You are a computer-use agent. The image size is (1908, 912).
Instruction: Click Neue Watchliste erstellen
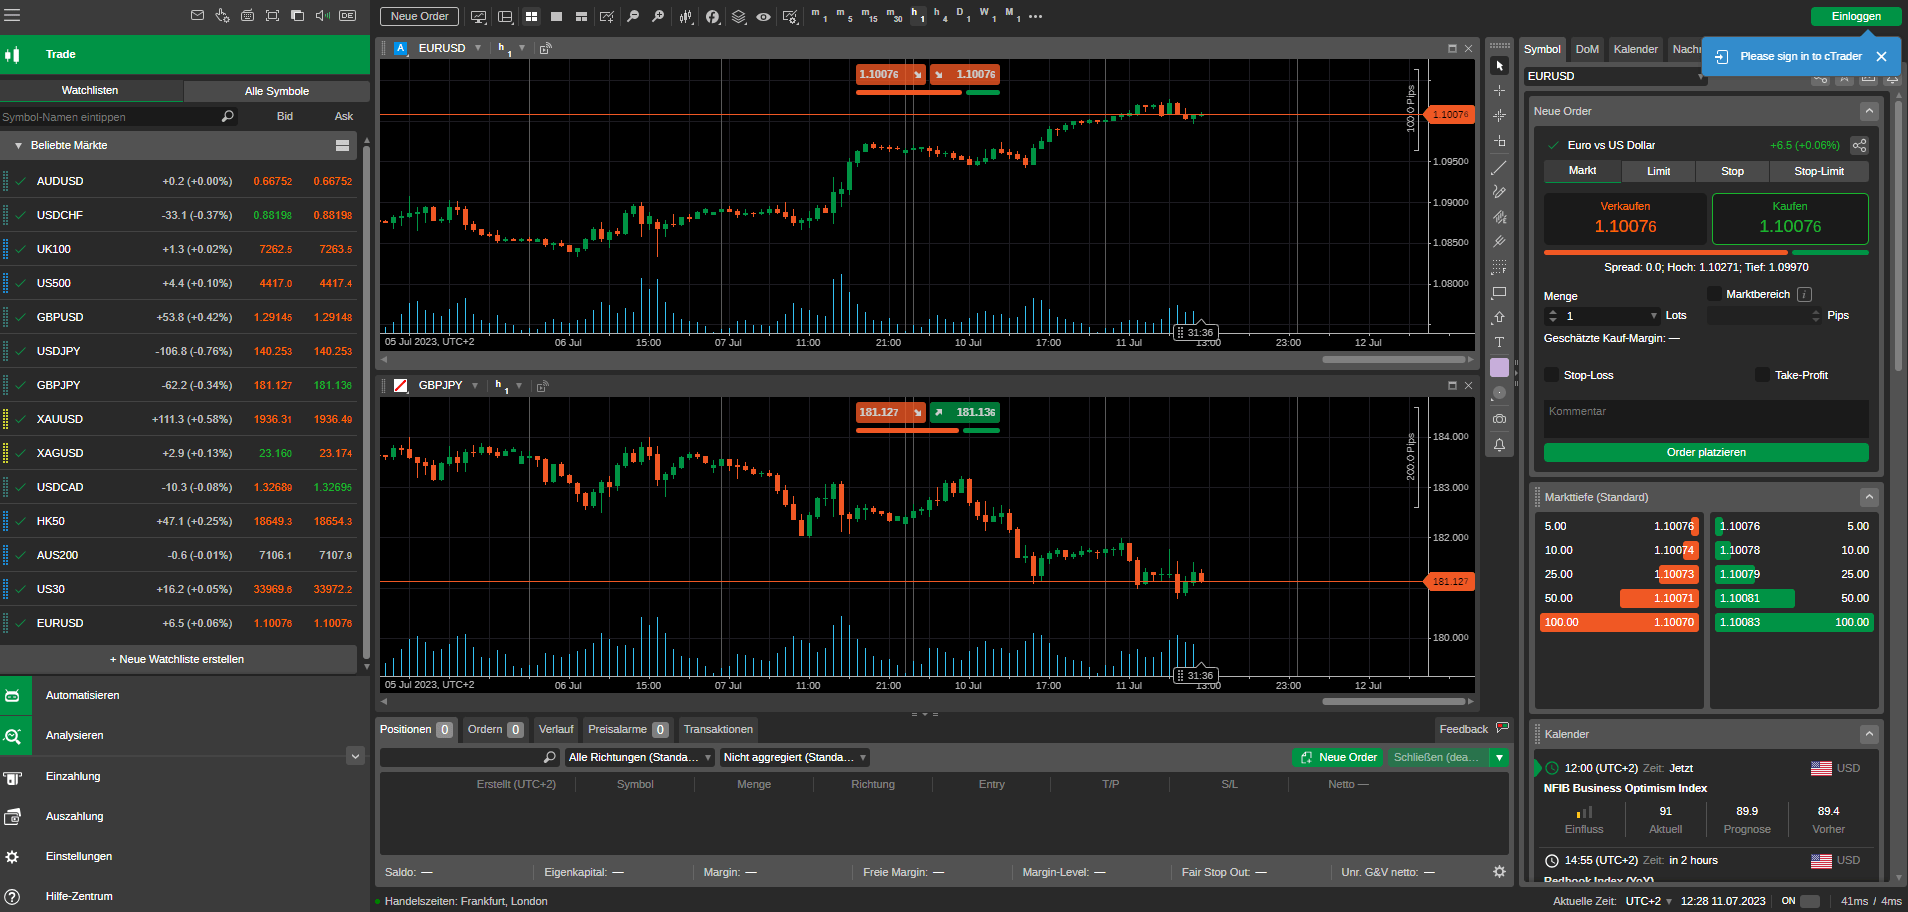coord(178,660)
